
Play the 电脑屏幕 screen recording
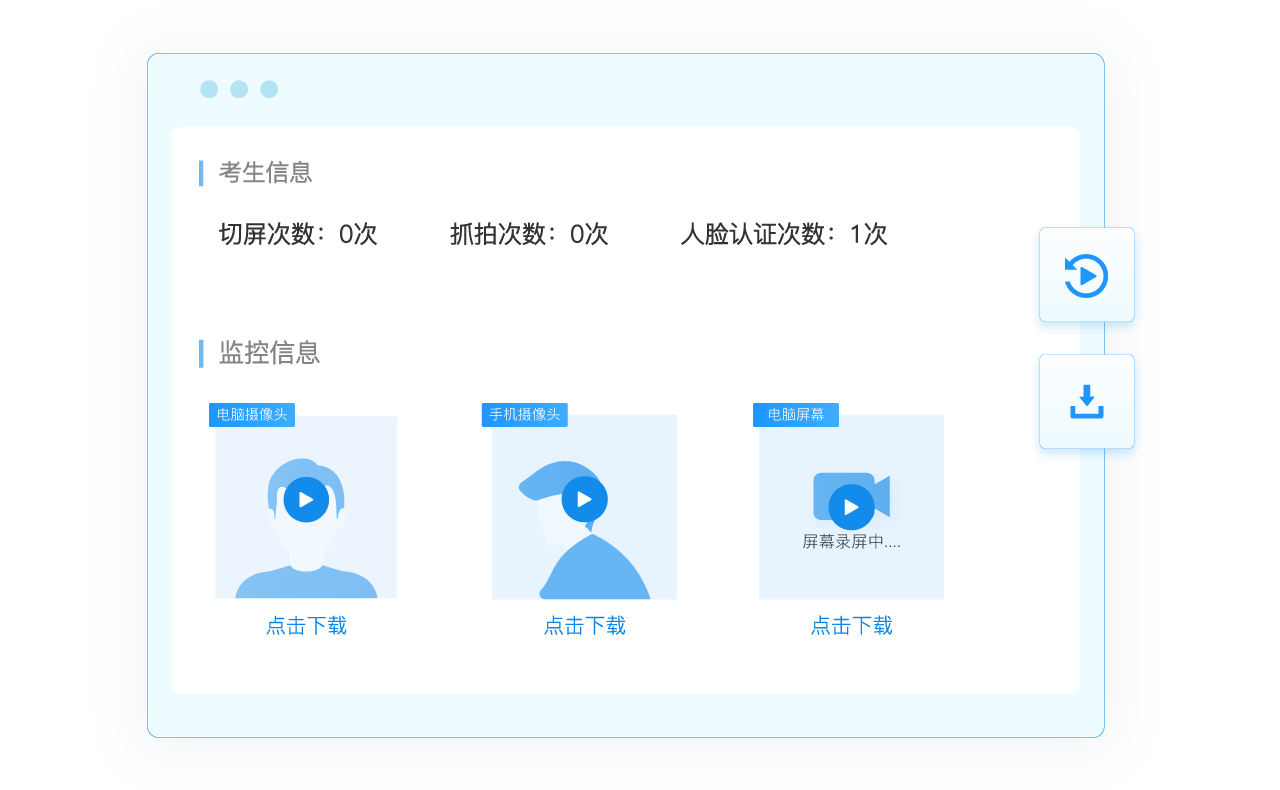(851, 507)
